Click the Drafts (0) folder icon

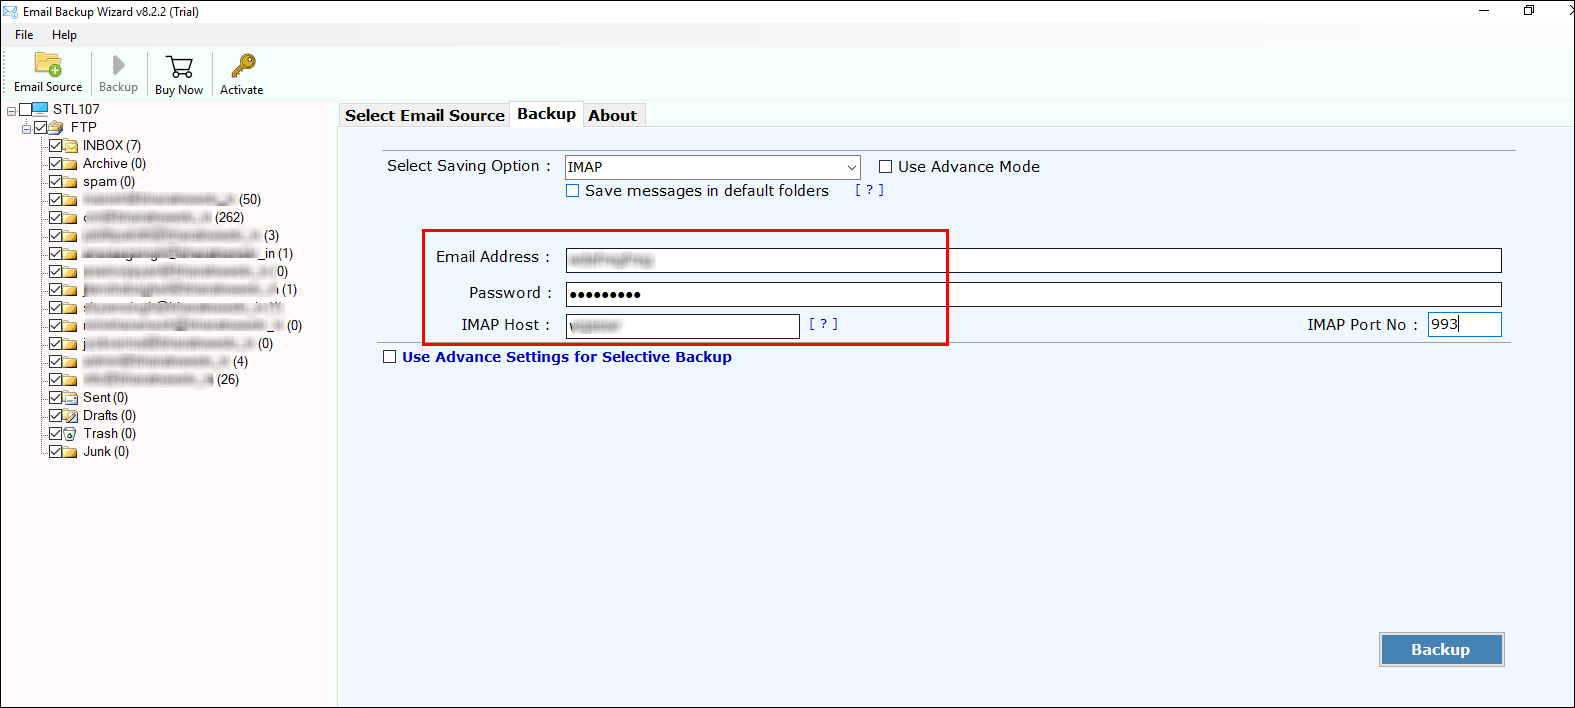(71, 416)
